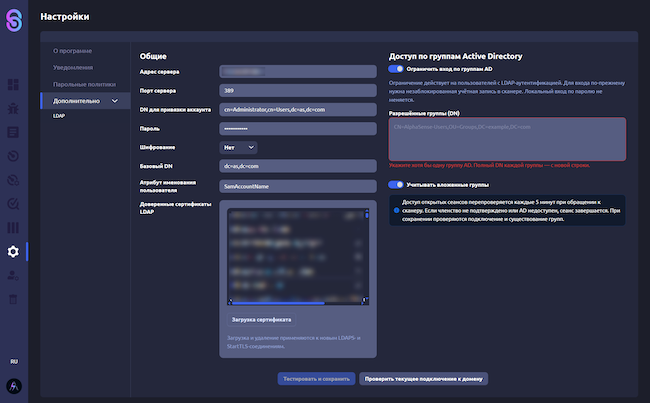Screen dimensions: 650x403
Task: Click the certificate list horizontal scrollbar
Action: pyautogui.click(x=278, y=303)
